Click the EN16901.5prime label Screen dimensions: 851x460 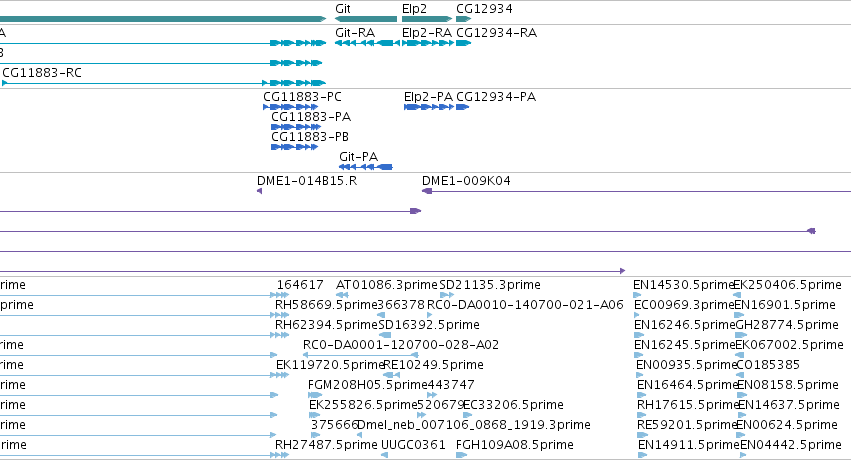(x=784, y=305)
